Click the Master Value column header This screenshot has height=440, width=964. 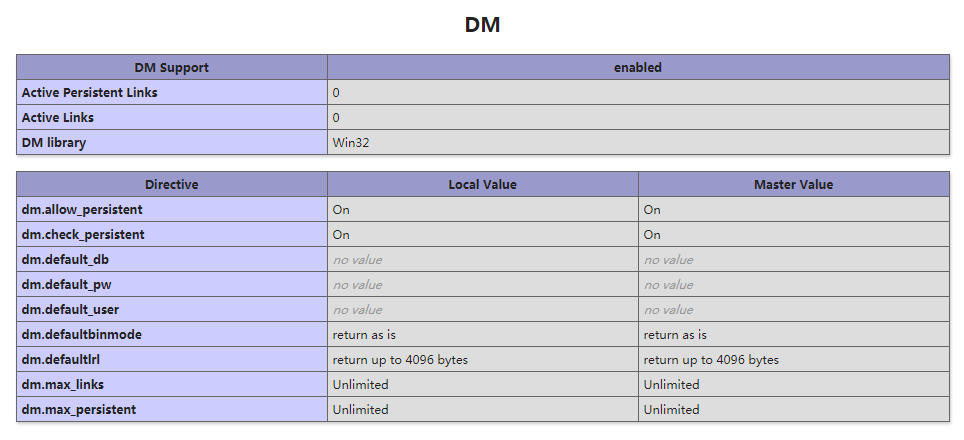pyautogui.click(x=794, y=184)
